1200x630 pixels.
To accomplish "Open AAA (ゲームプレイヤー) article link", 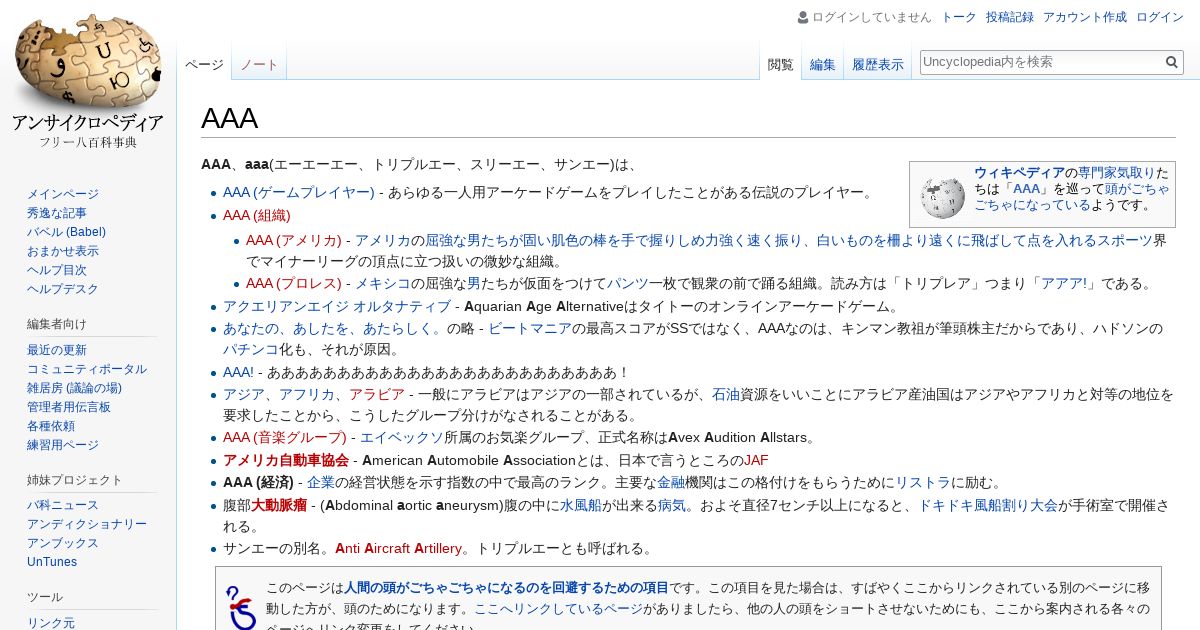I will click(298, 192).
